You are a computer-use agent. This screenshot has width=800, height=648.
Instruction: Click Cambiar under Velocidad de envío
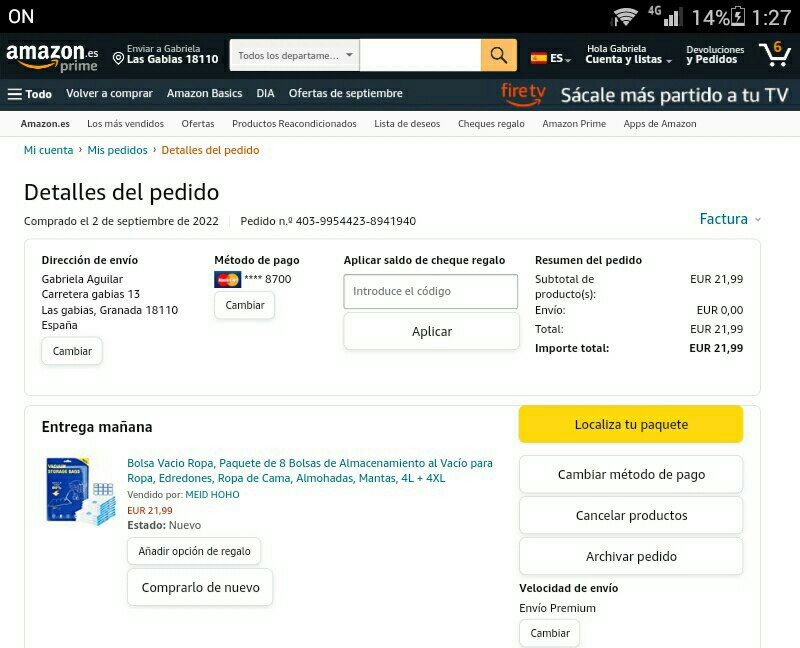[x=549, y=633]
